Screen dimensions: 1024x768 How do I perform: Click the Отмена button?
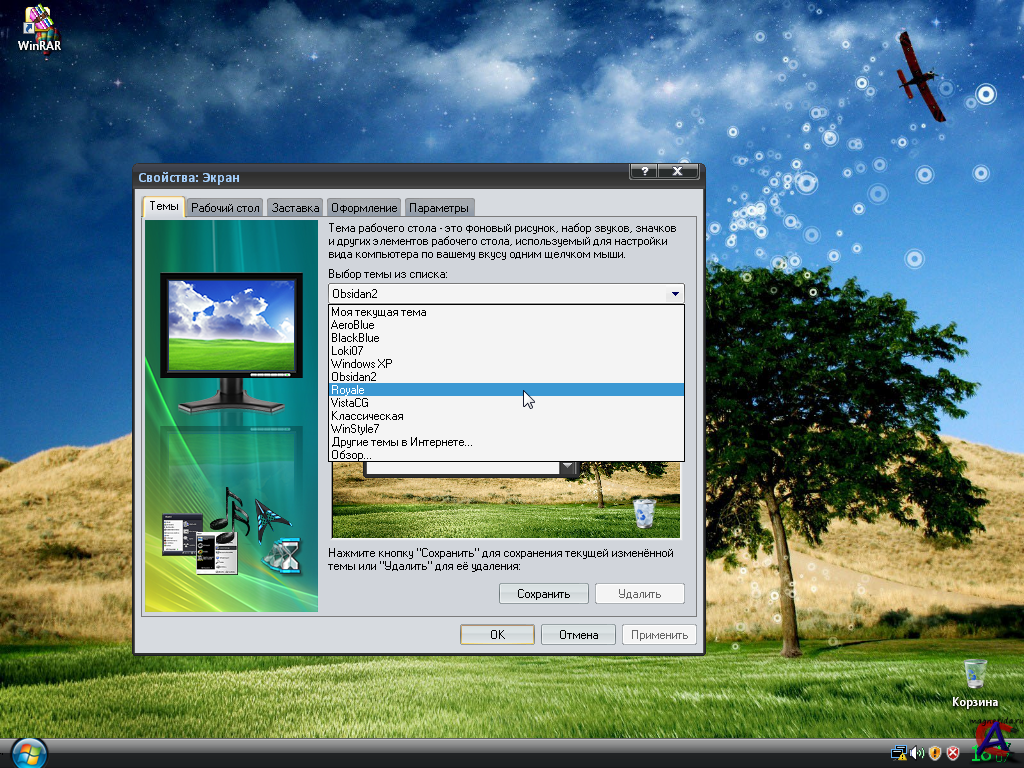pyautogui.click(x=578, y=635)
